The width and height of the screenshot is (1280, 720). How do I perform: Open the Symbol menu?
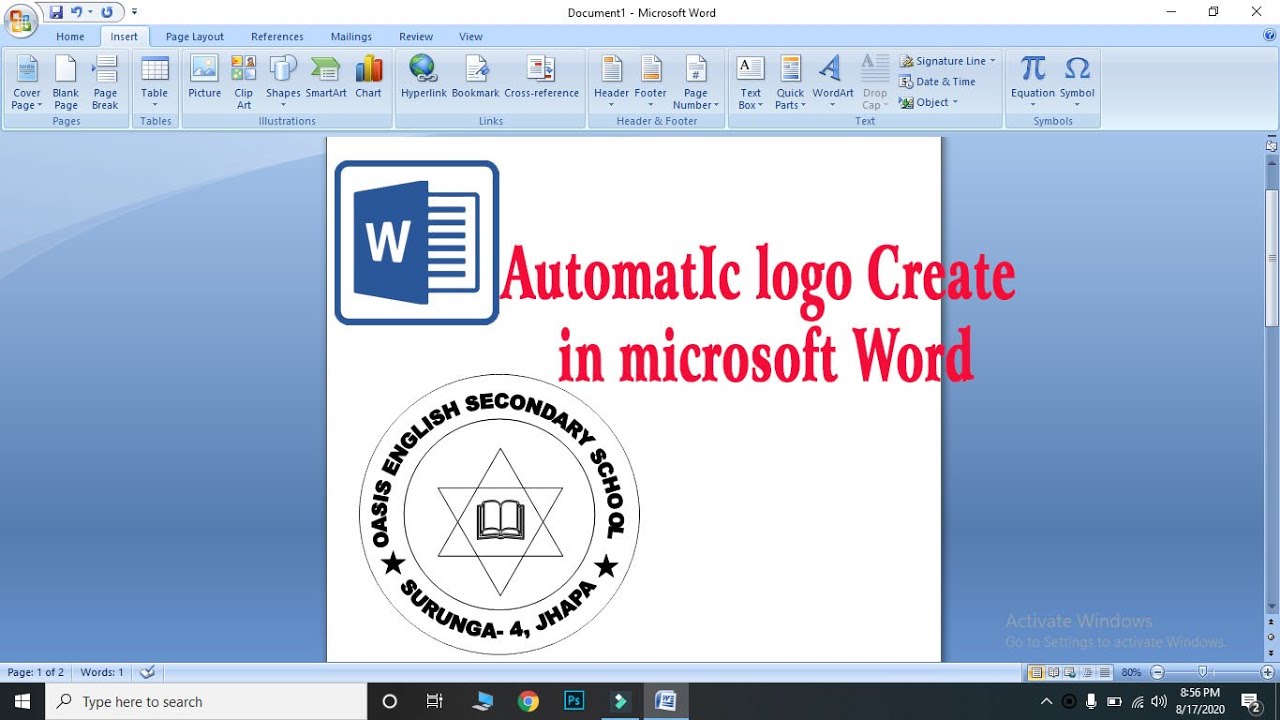1077,82
